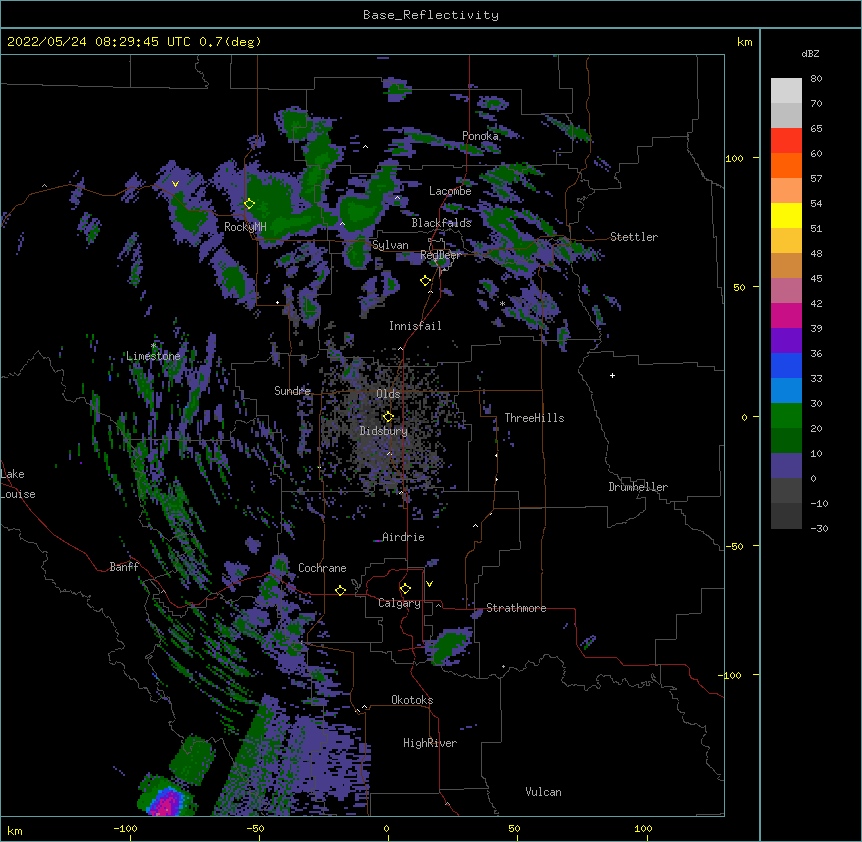Viewport: 862px width, 842px height.
Task: Select the blue 36 dBZ color swatch
Action: [786, 365]
